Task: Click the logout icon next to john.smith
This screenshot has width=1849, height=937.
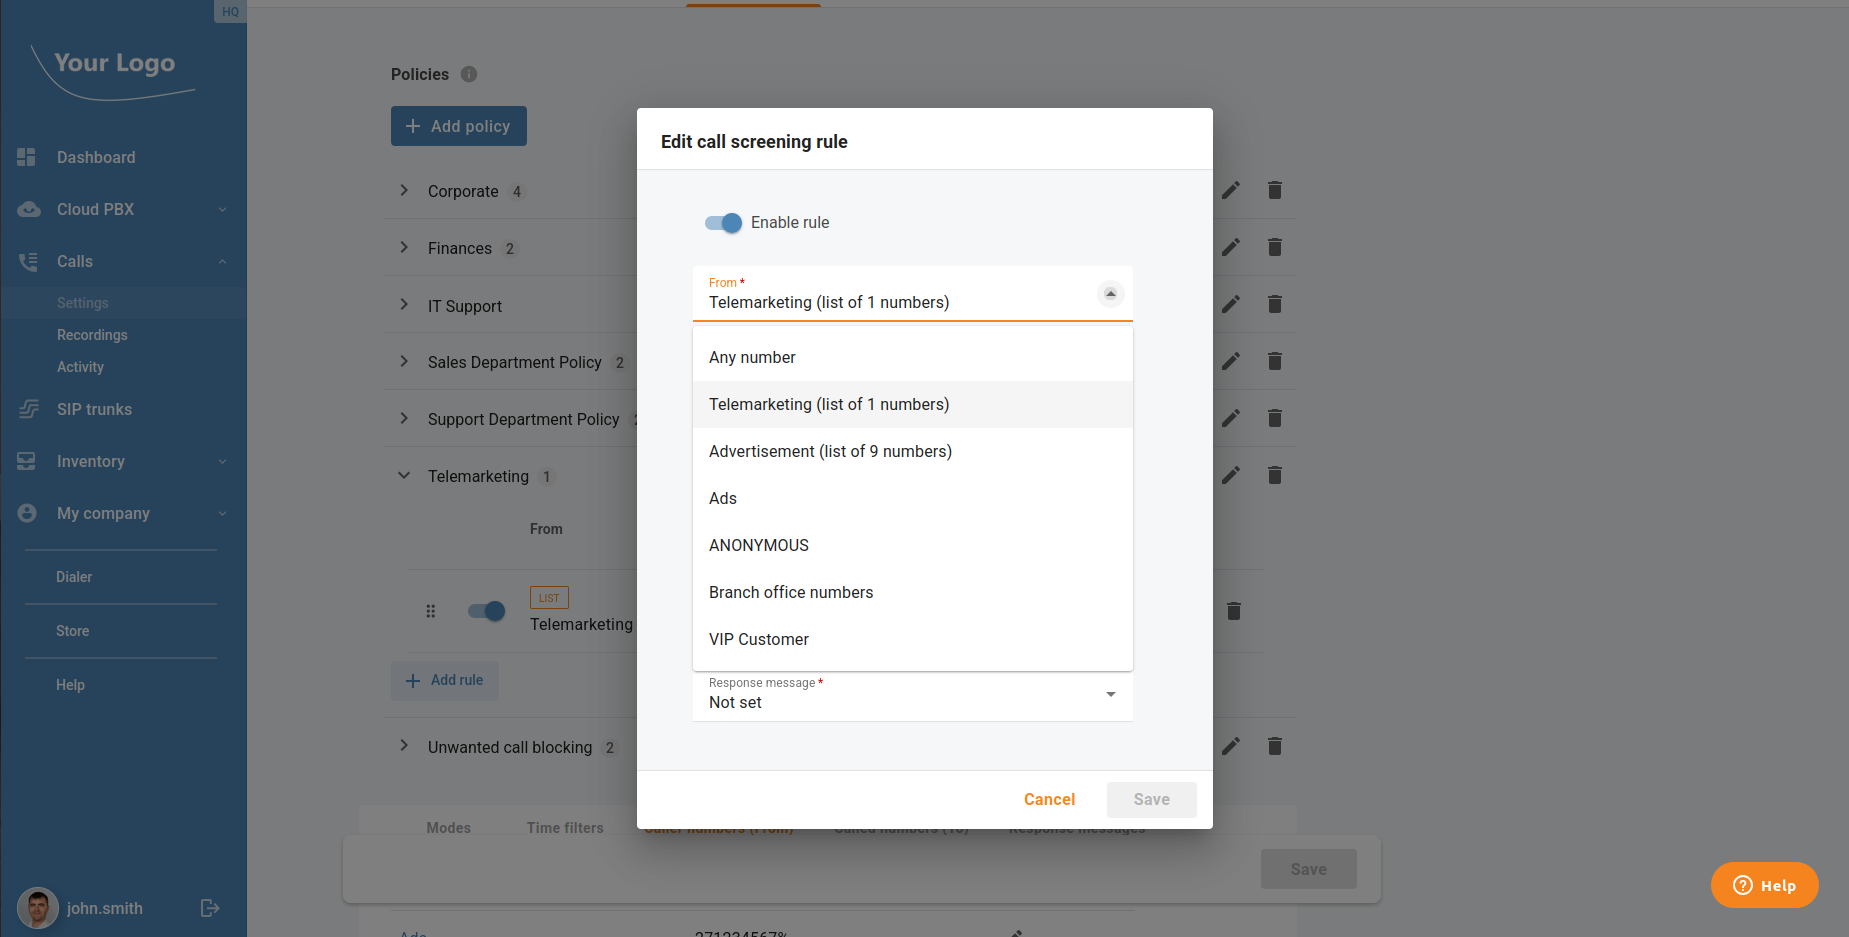Action: click(210, 908)
